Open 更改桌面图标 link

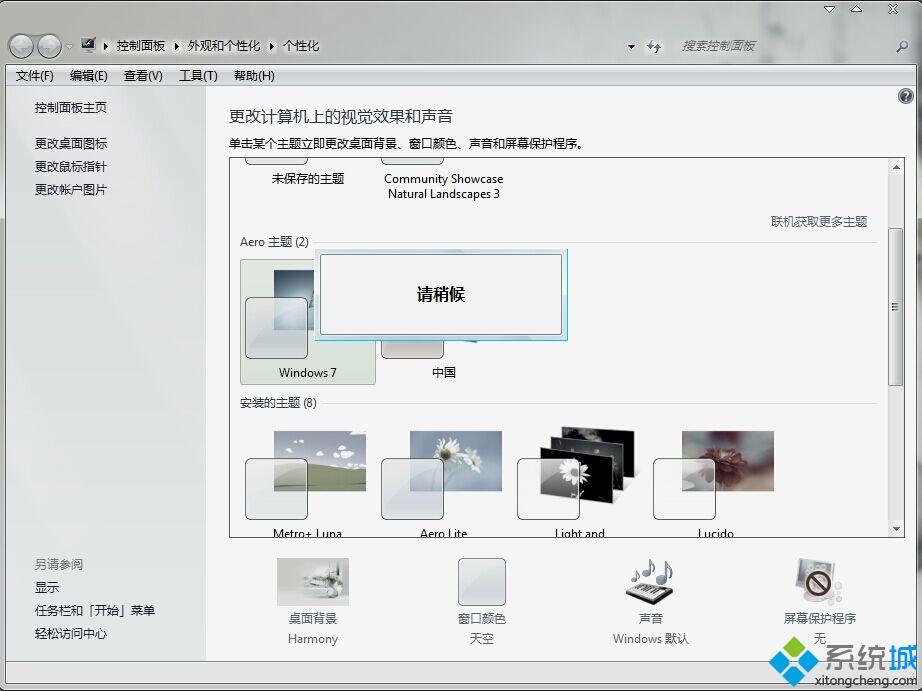(71, 143)
